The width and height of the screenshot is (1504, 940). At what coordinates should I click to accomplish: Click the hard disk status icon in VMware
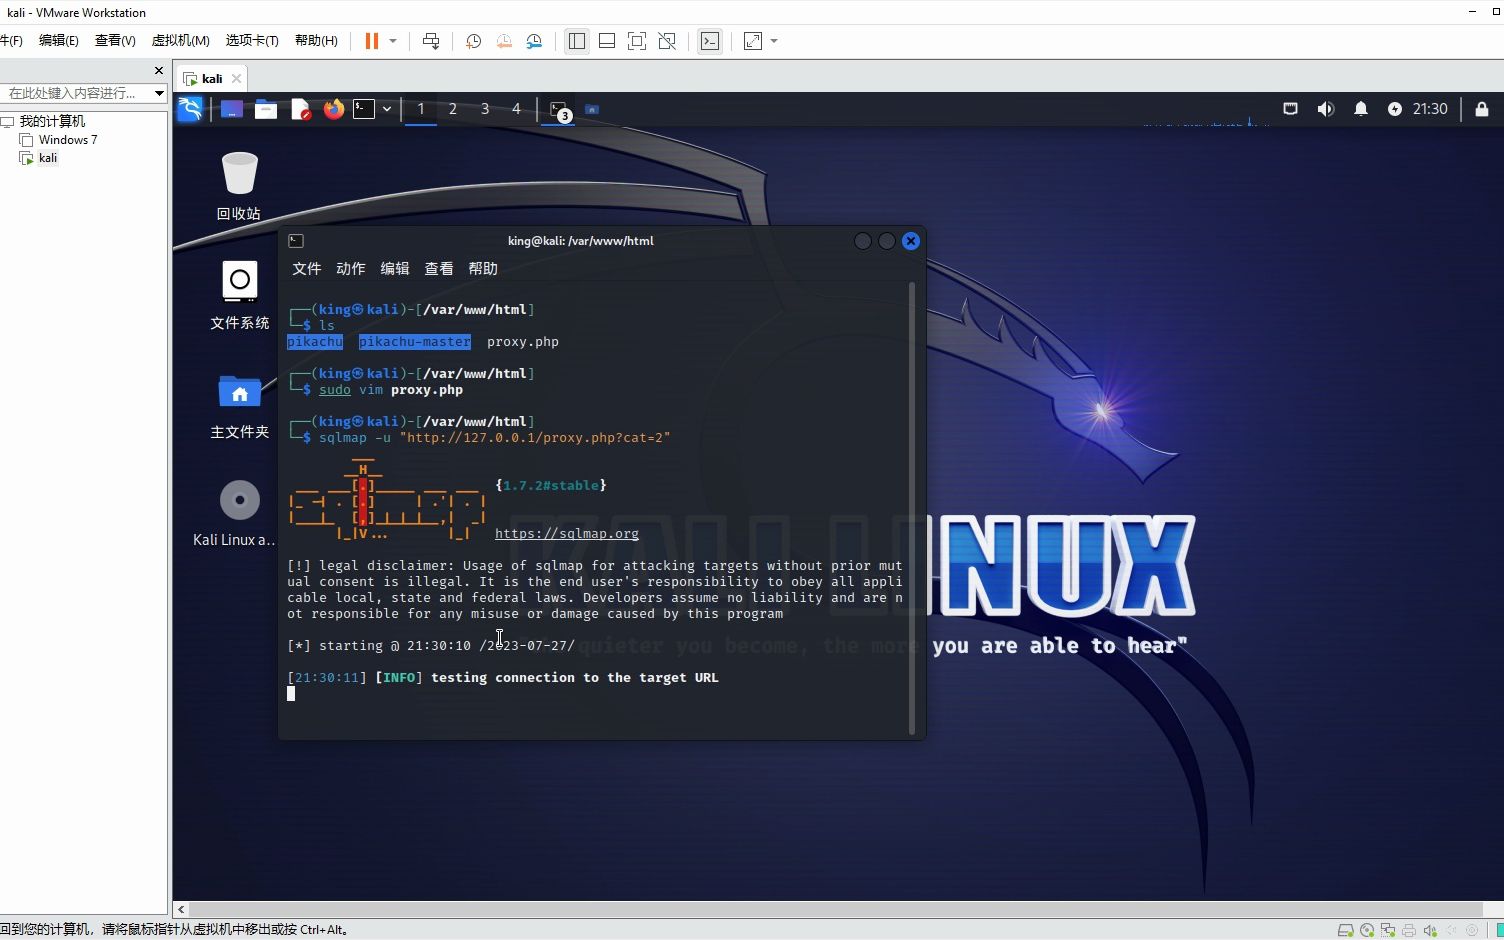1346,930
